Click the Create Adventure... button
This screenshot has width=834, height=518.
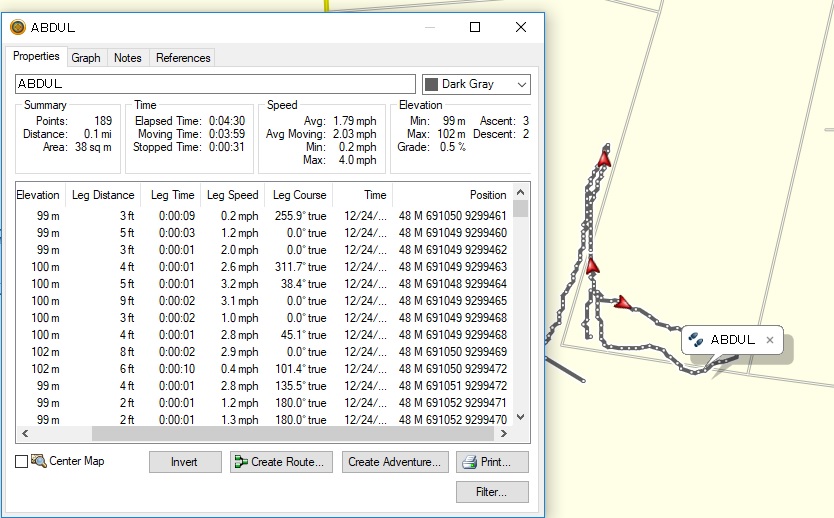tap(394, 462)
